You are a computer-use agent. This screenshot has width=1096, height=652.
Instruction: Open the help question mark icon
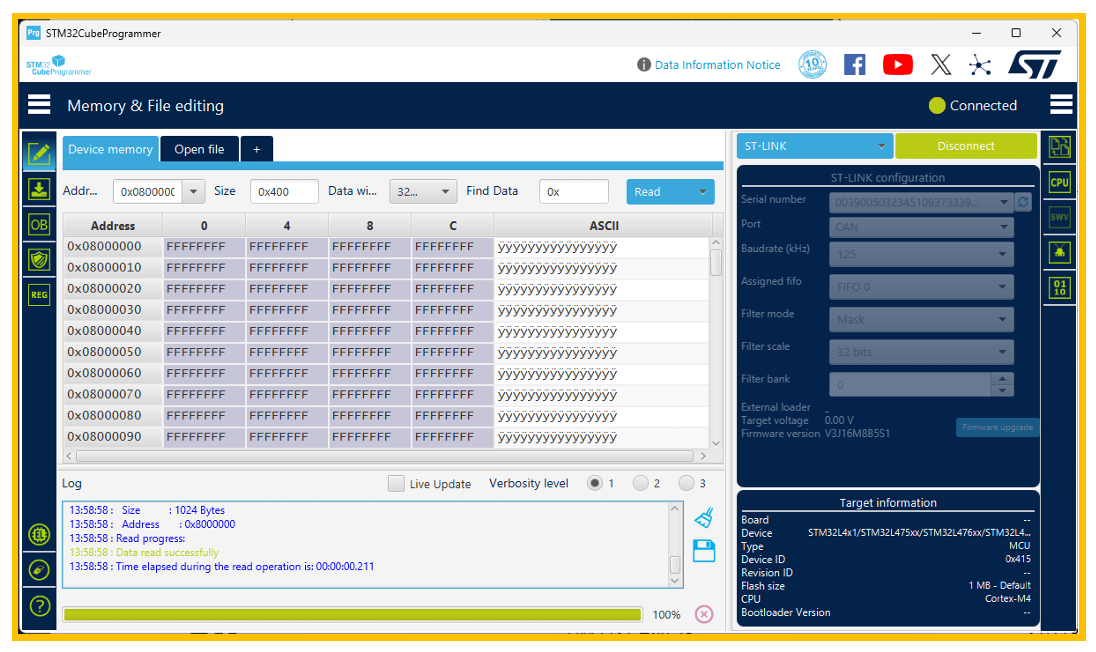click(x=39, y=605)
